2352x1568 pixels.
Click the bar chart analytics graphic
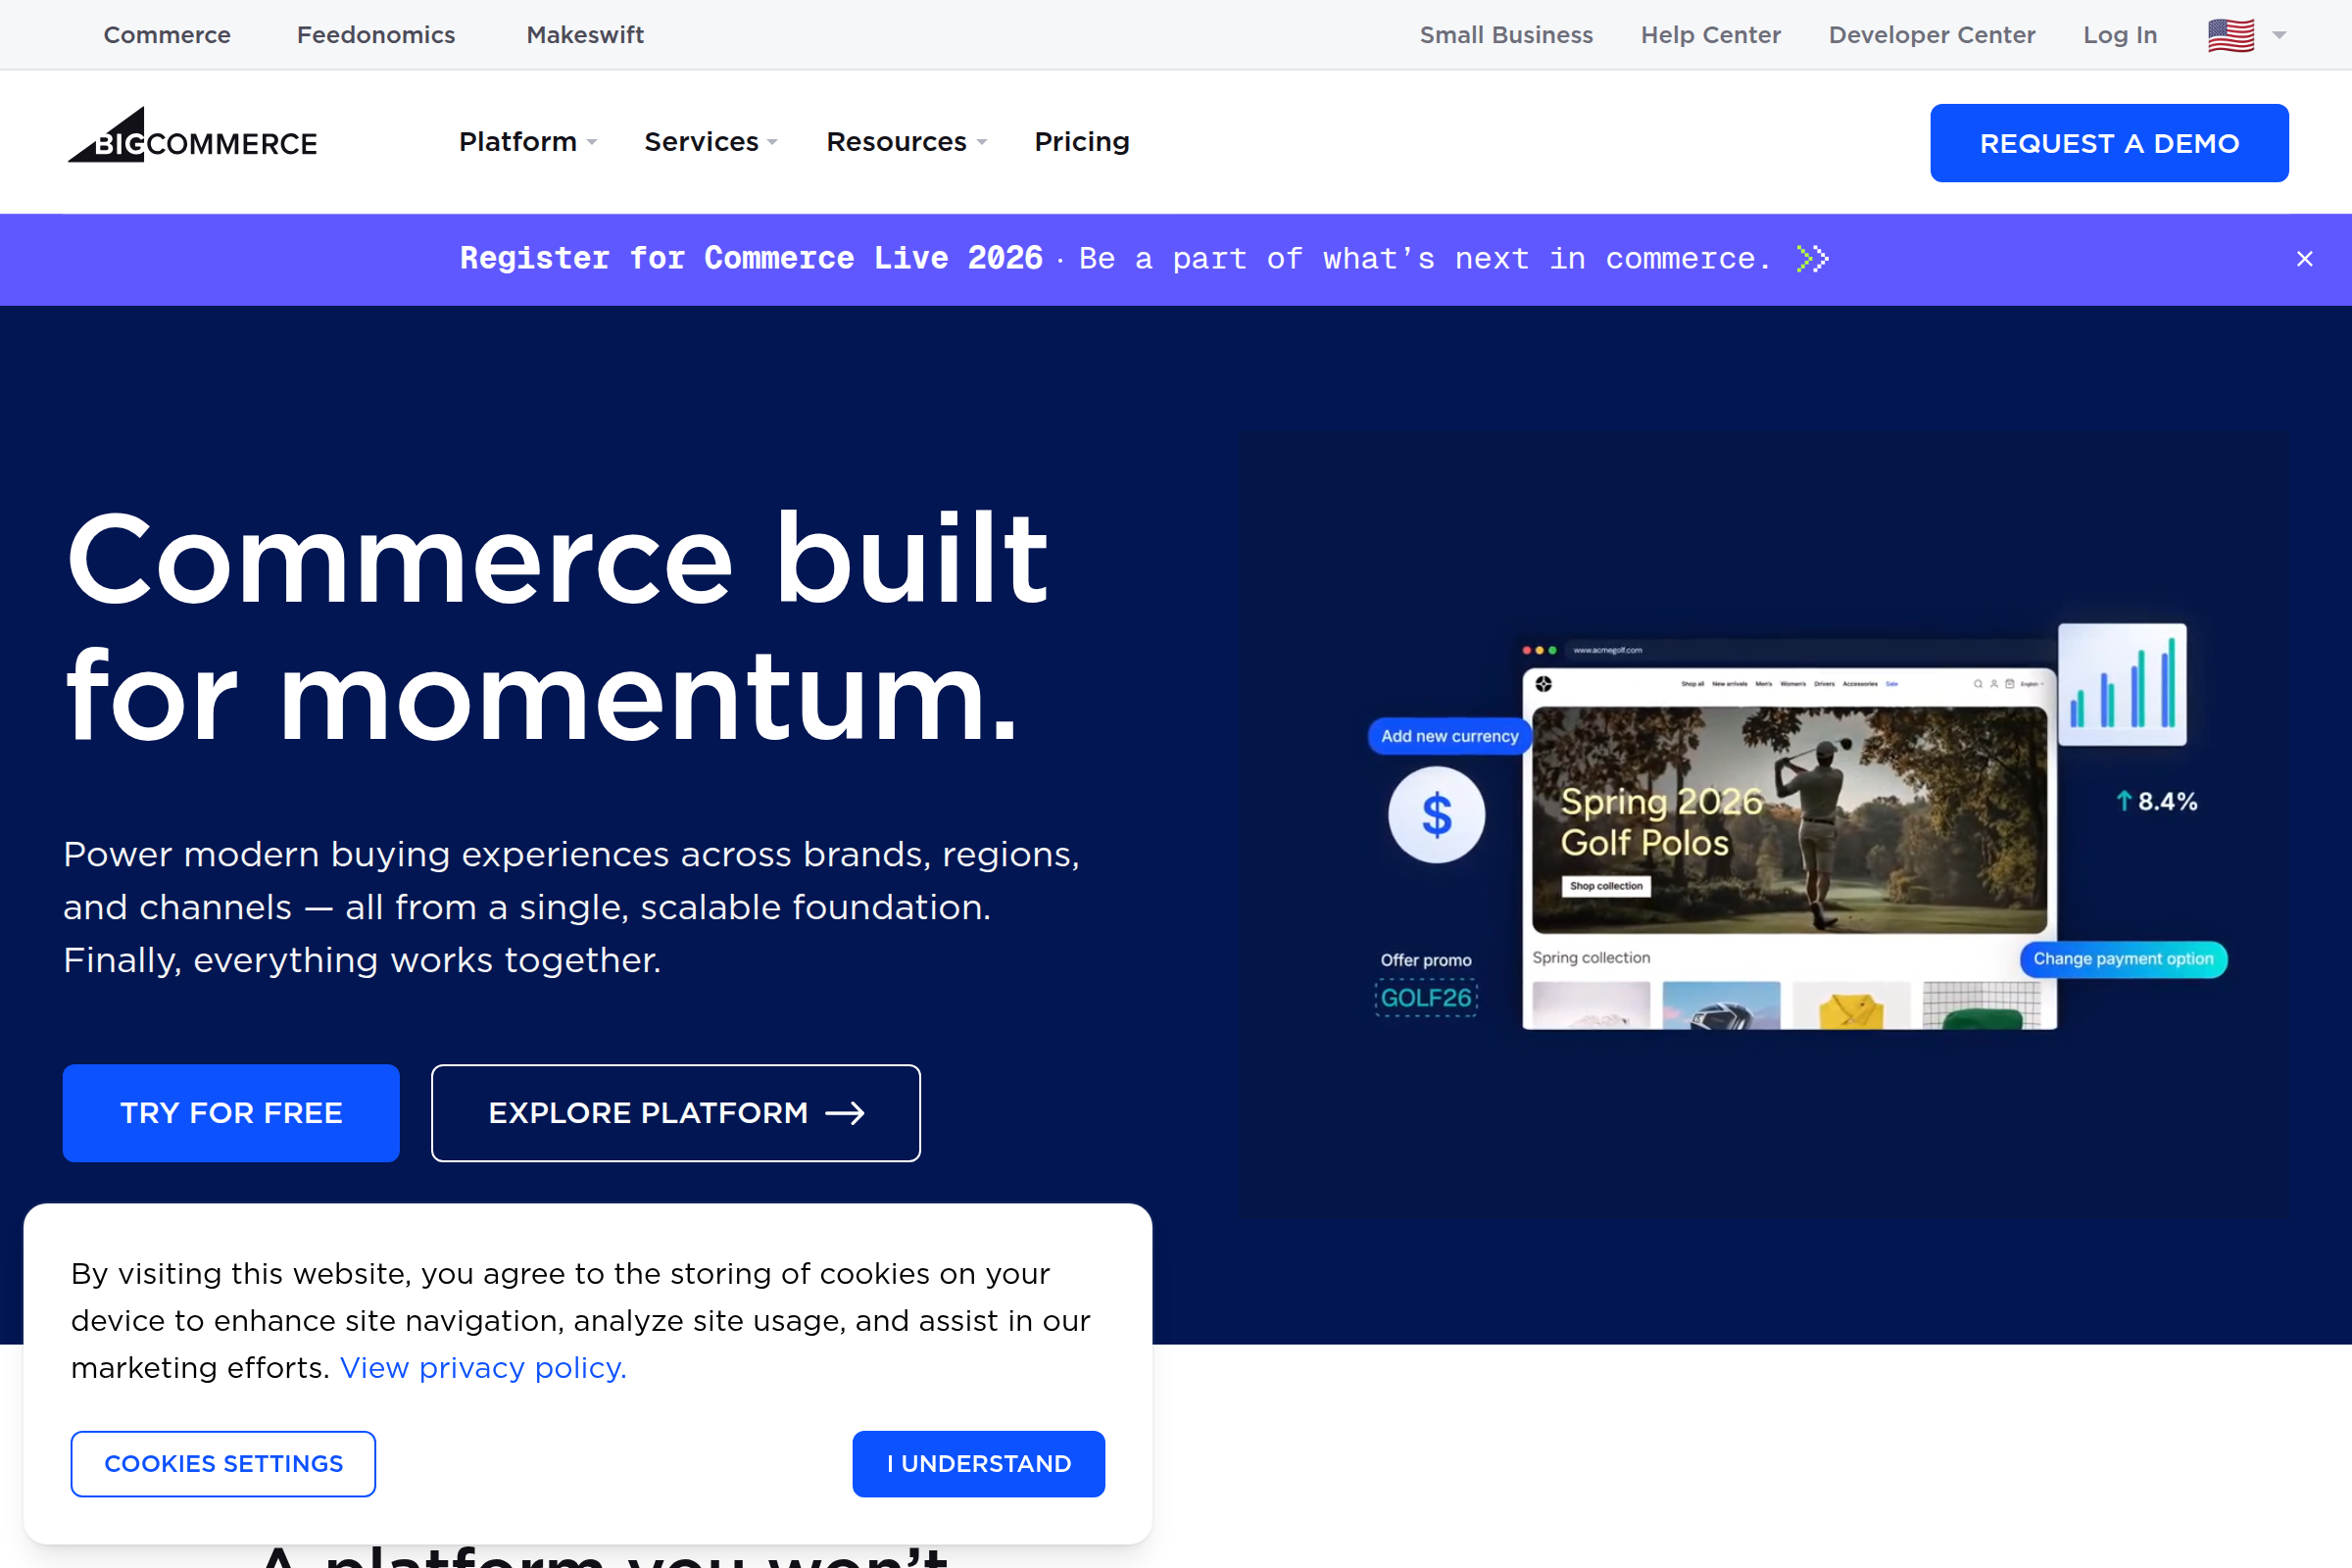(x=2123, y=686)
